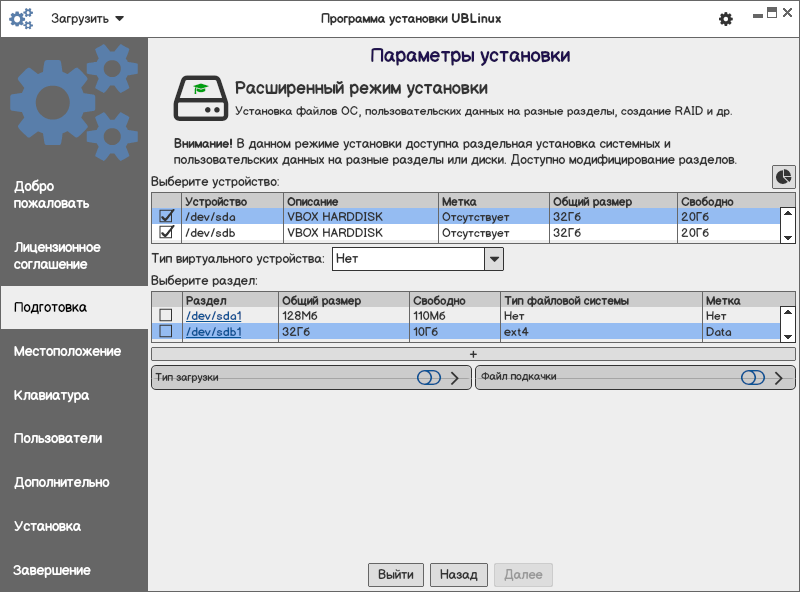800x592 pixels.
Task: Open the /dev/sdb1 partition link
Action: (214, 332)
